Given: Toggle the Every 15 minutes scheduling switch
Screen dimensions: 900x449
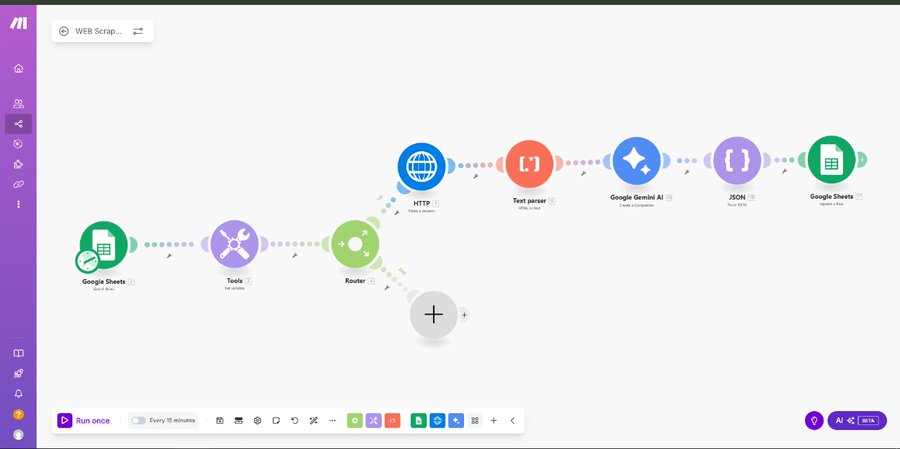Looking at the screenshot, I should click(x=138, y=420).
